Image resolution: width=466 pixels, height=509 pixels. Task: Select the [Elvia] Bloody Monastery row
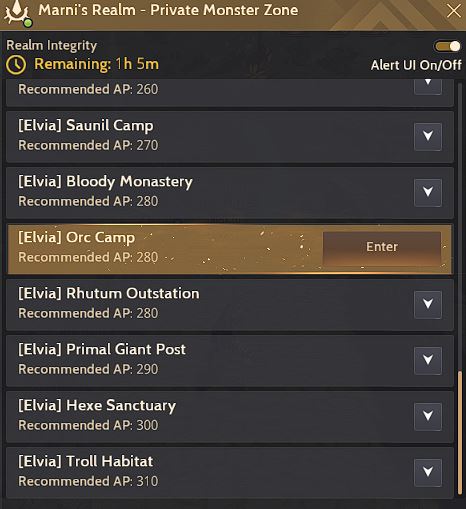pos(230,193)
